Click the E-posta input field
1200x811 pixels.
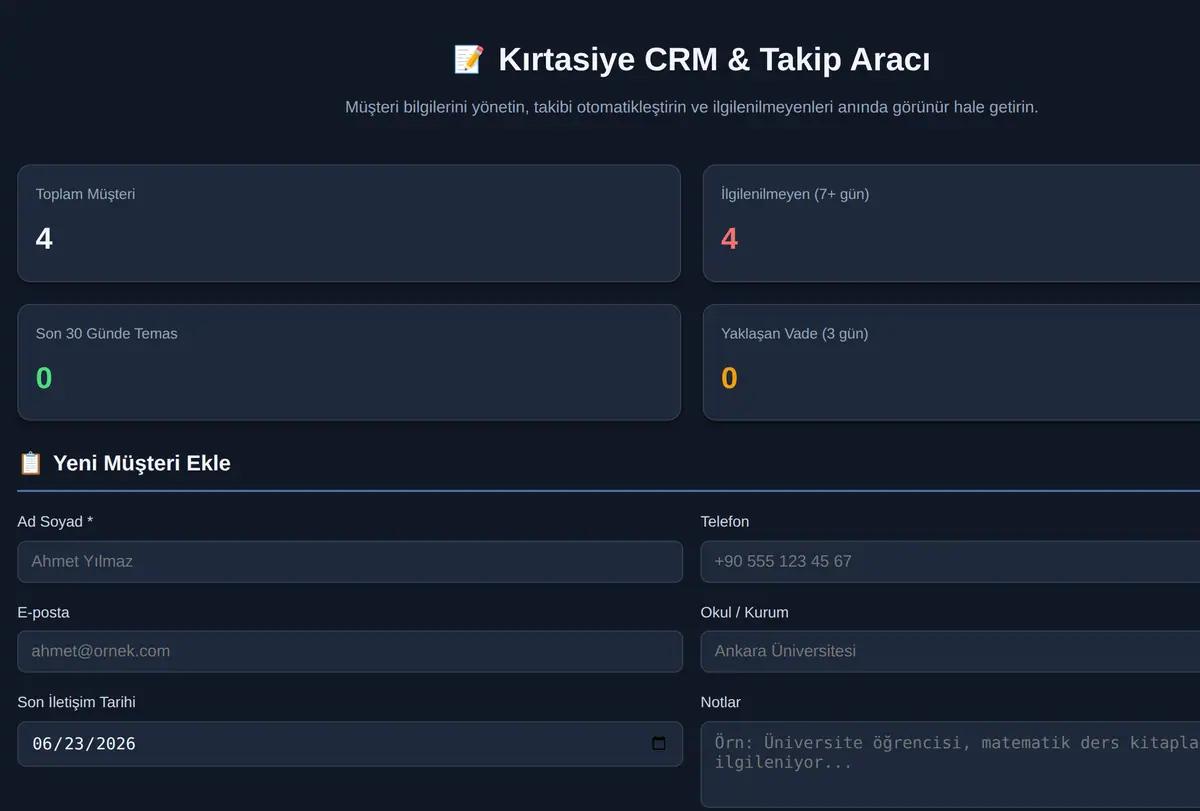[350, 651]
